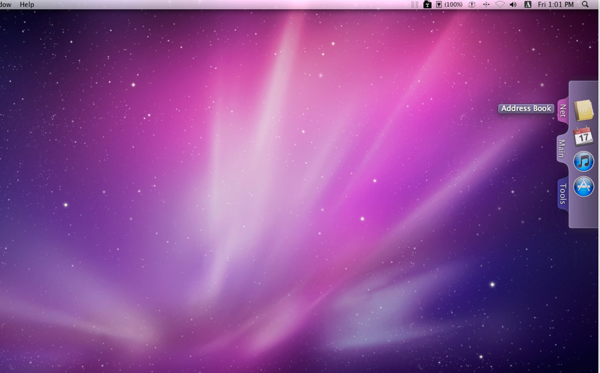Click the Fri 1:01 PM clock
Screen dimensions: 600x373
556,5
